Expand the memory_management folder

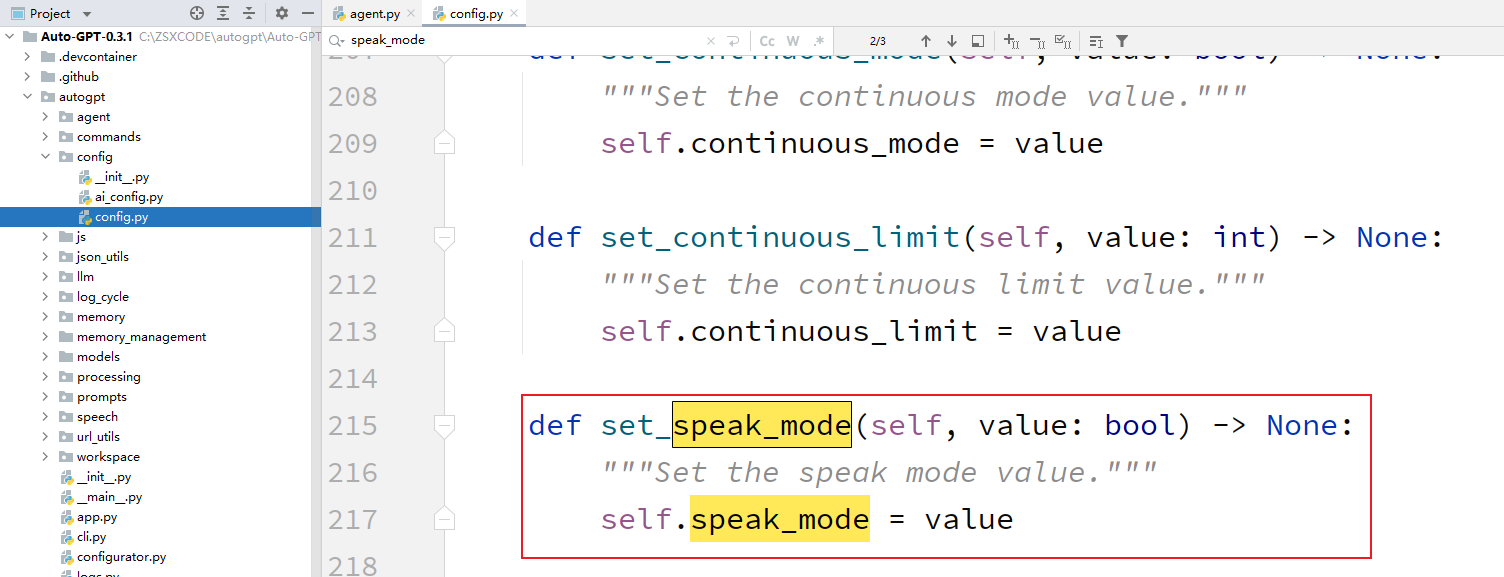pos(45,337)
